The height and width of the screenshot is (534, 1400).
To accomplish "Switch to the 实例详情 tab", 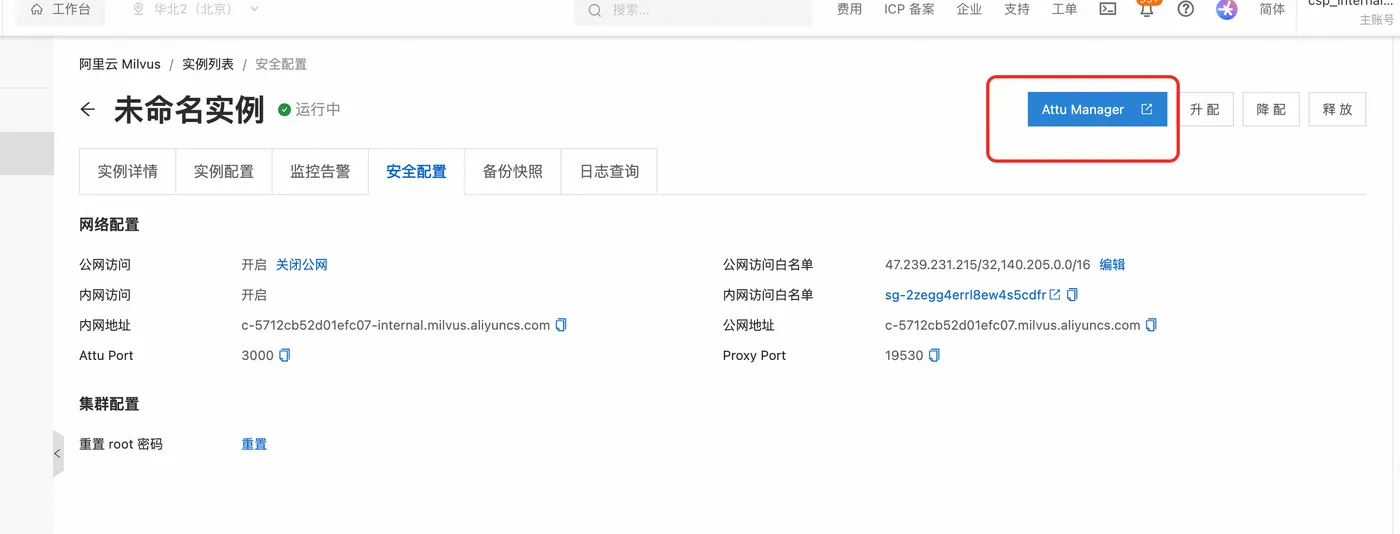I will pyautogui.click(x=127, y=171).
